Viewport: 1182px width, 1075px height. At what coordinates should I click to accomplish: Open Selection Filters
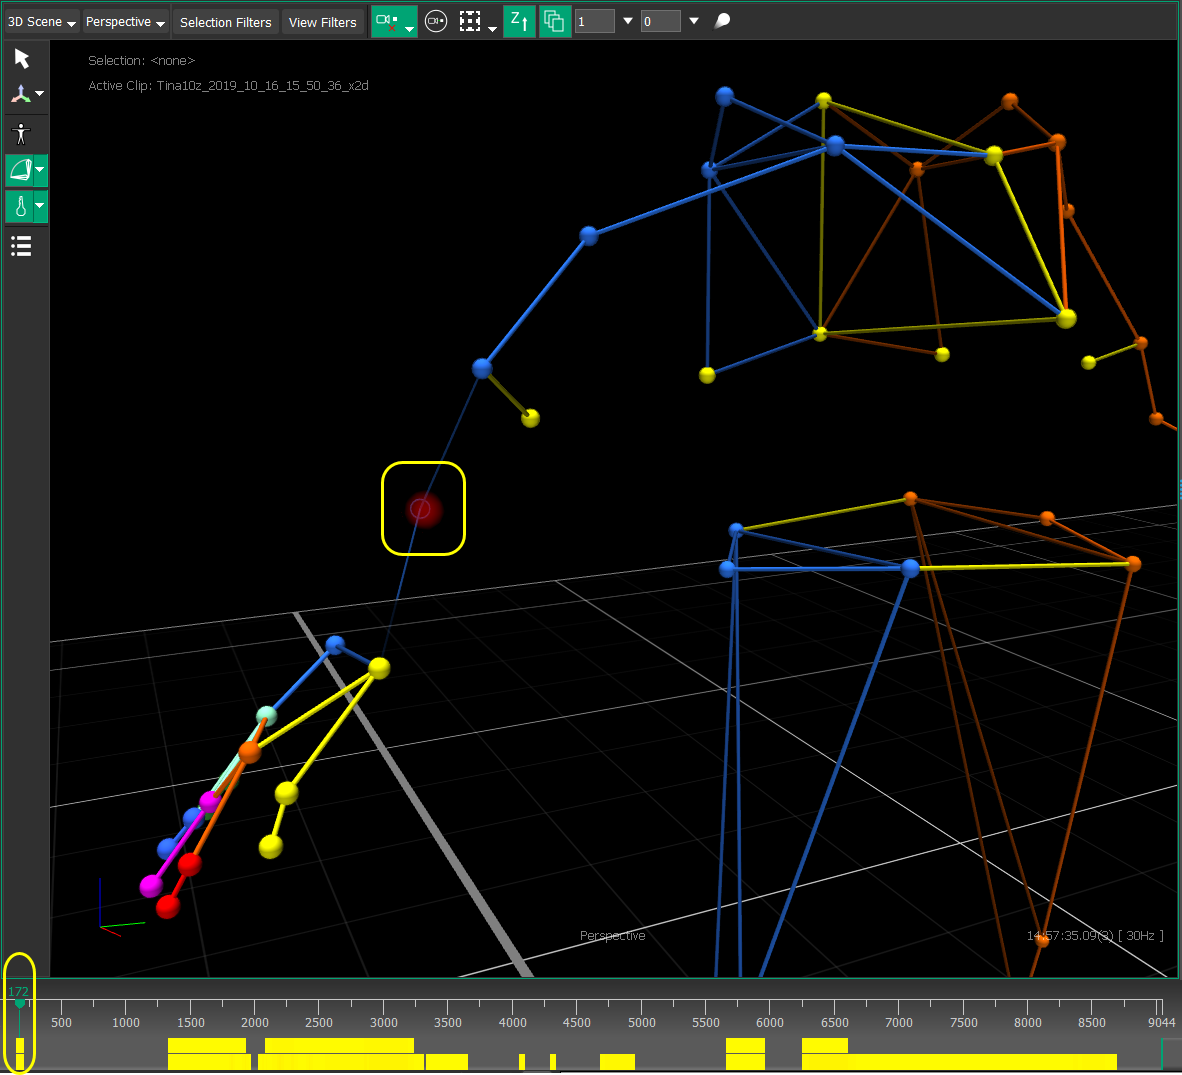(225, 22)
